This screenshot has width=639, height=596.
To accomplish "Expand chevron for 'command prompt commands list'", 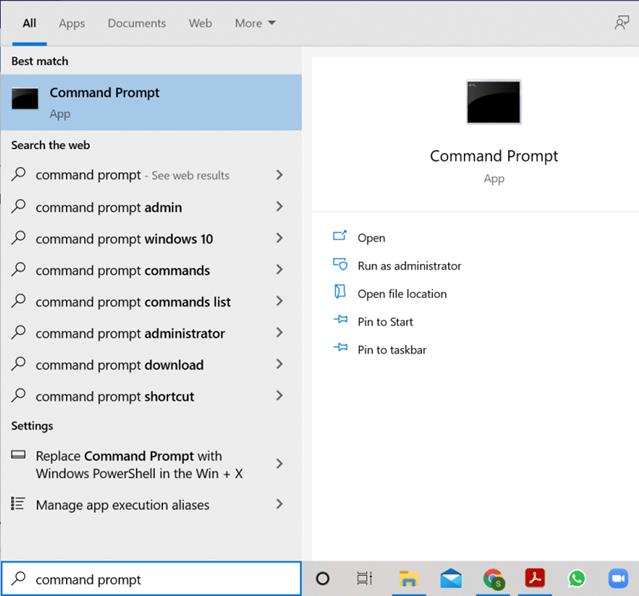I will (279, 301).
